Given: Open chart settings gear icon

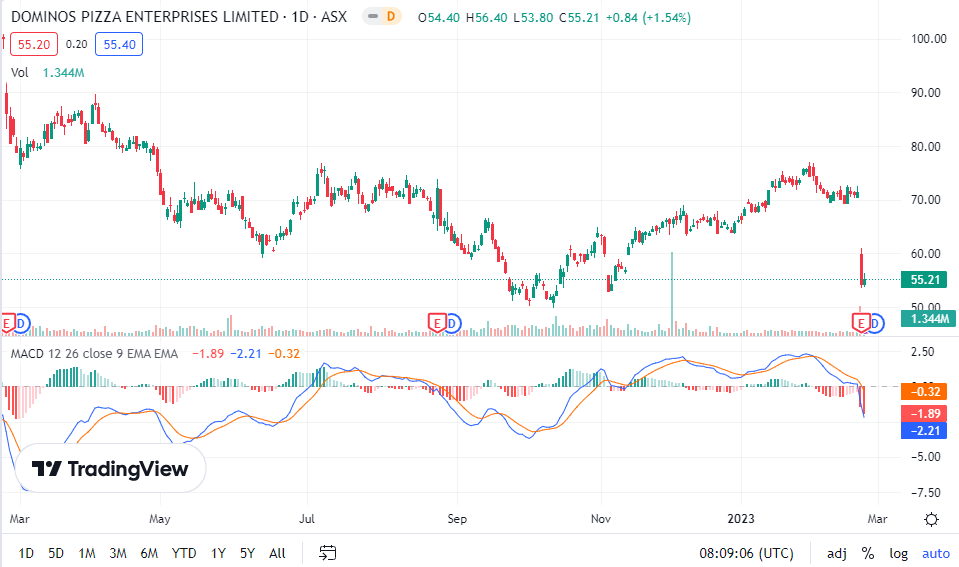Looking at the screenshot, I should 931,518.
